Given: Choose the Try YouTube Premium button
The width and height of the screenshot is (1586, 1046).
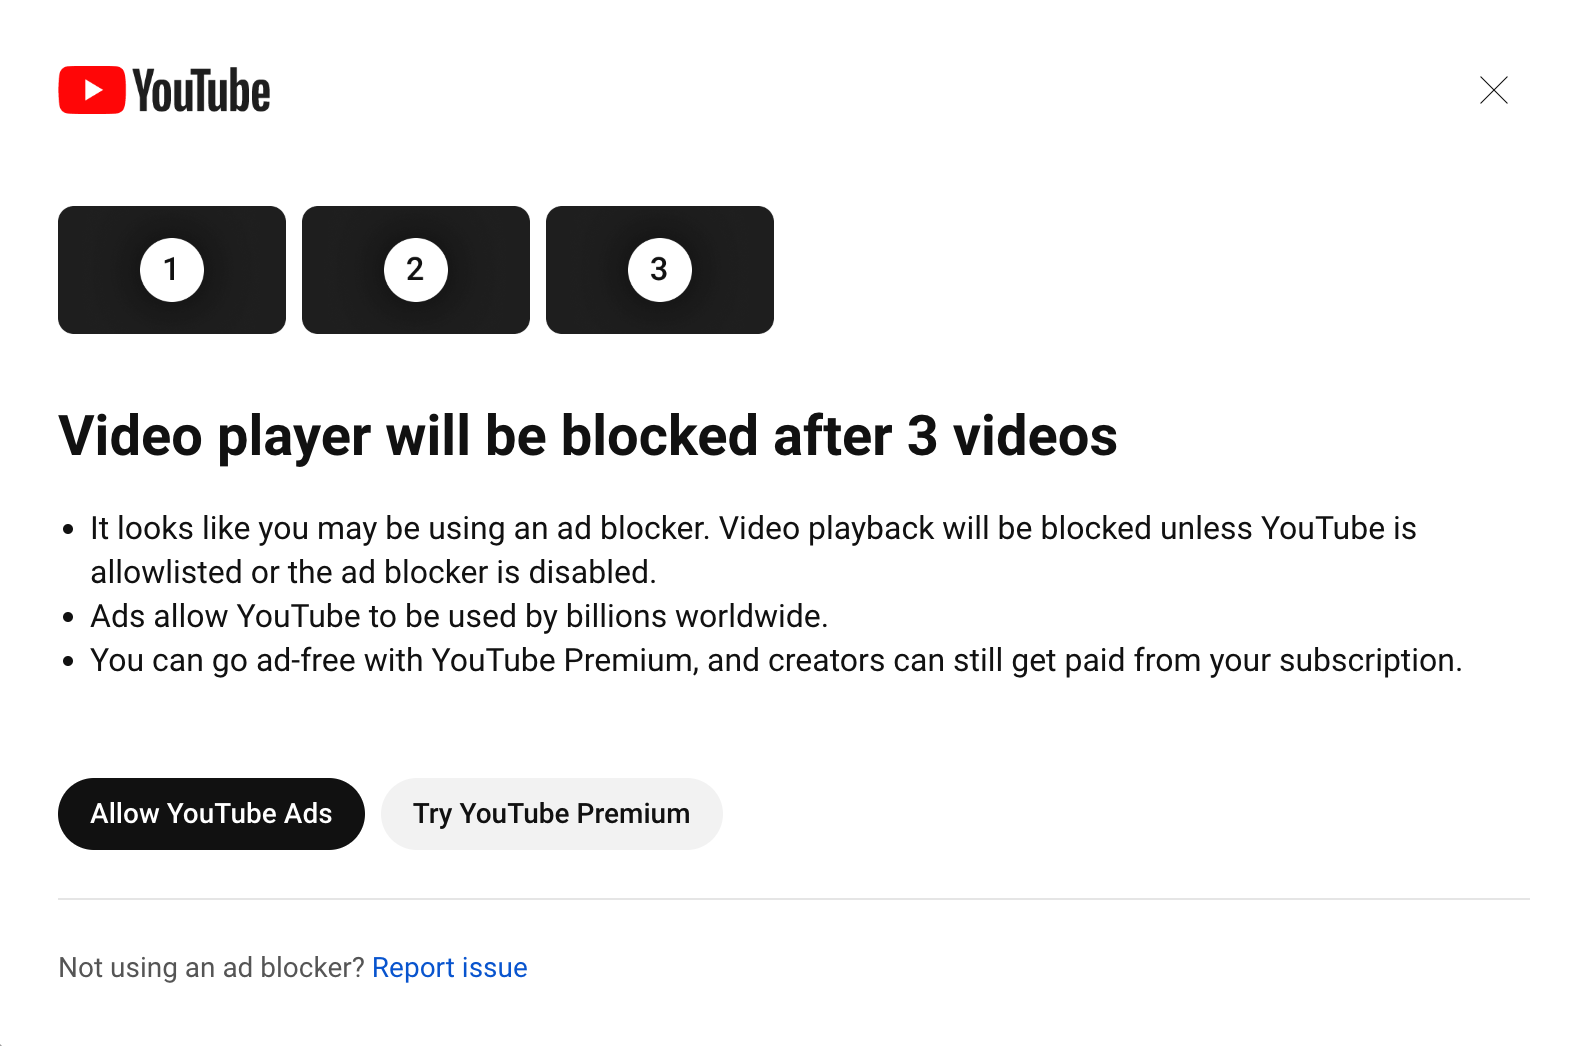Looking at the screenshot, I should [552, 814].
